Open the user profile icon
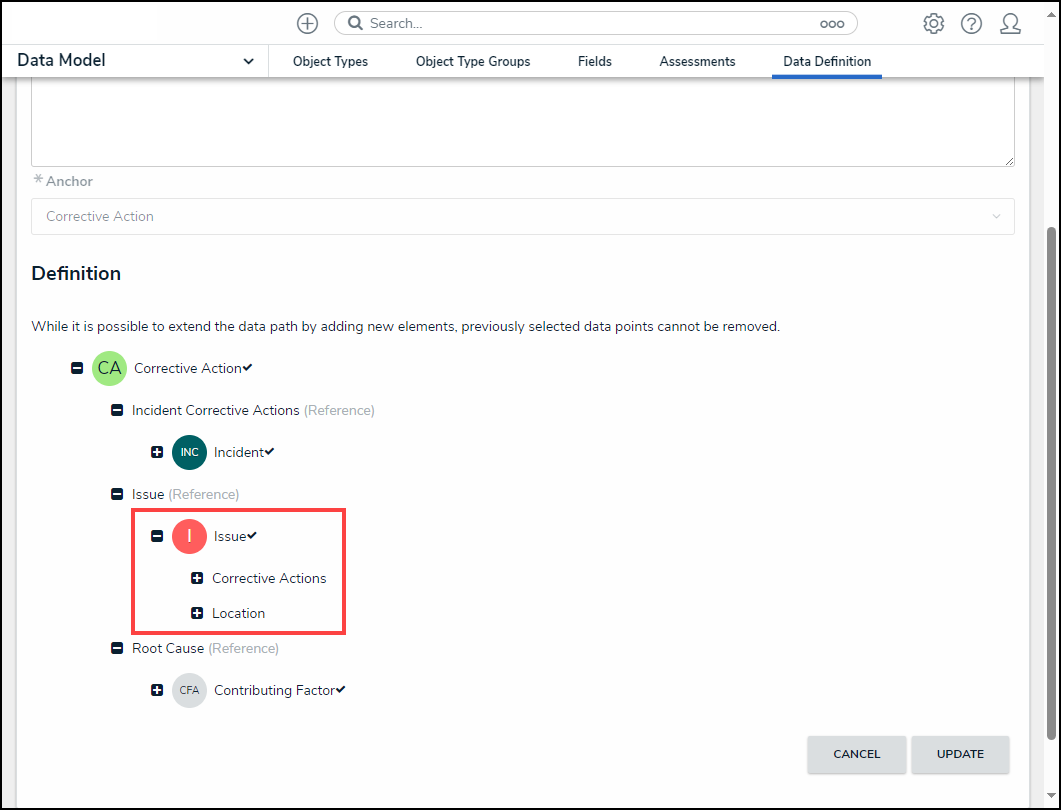1061x810 pixels. pyautogui.click(x=1010, y=23)
